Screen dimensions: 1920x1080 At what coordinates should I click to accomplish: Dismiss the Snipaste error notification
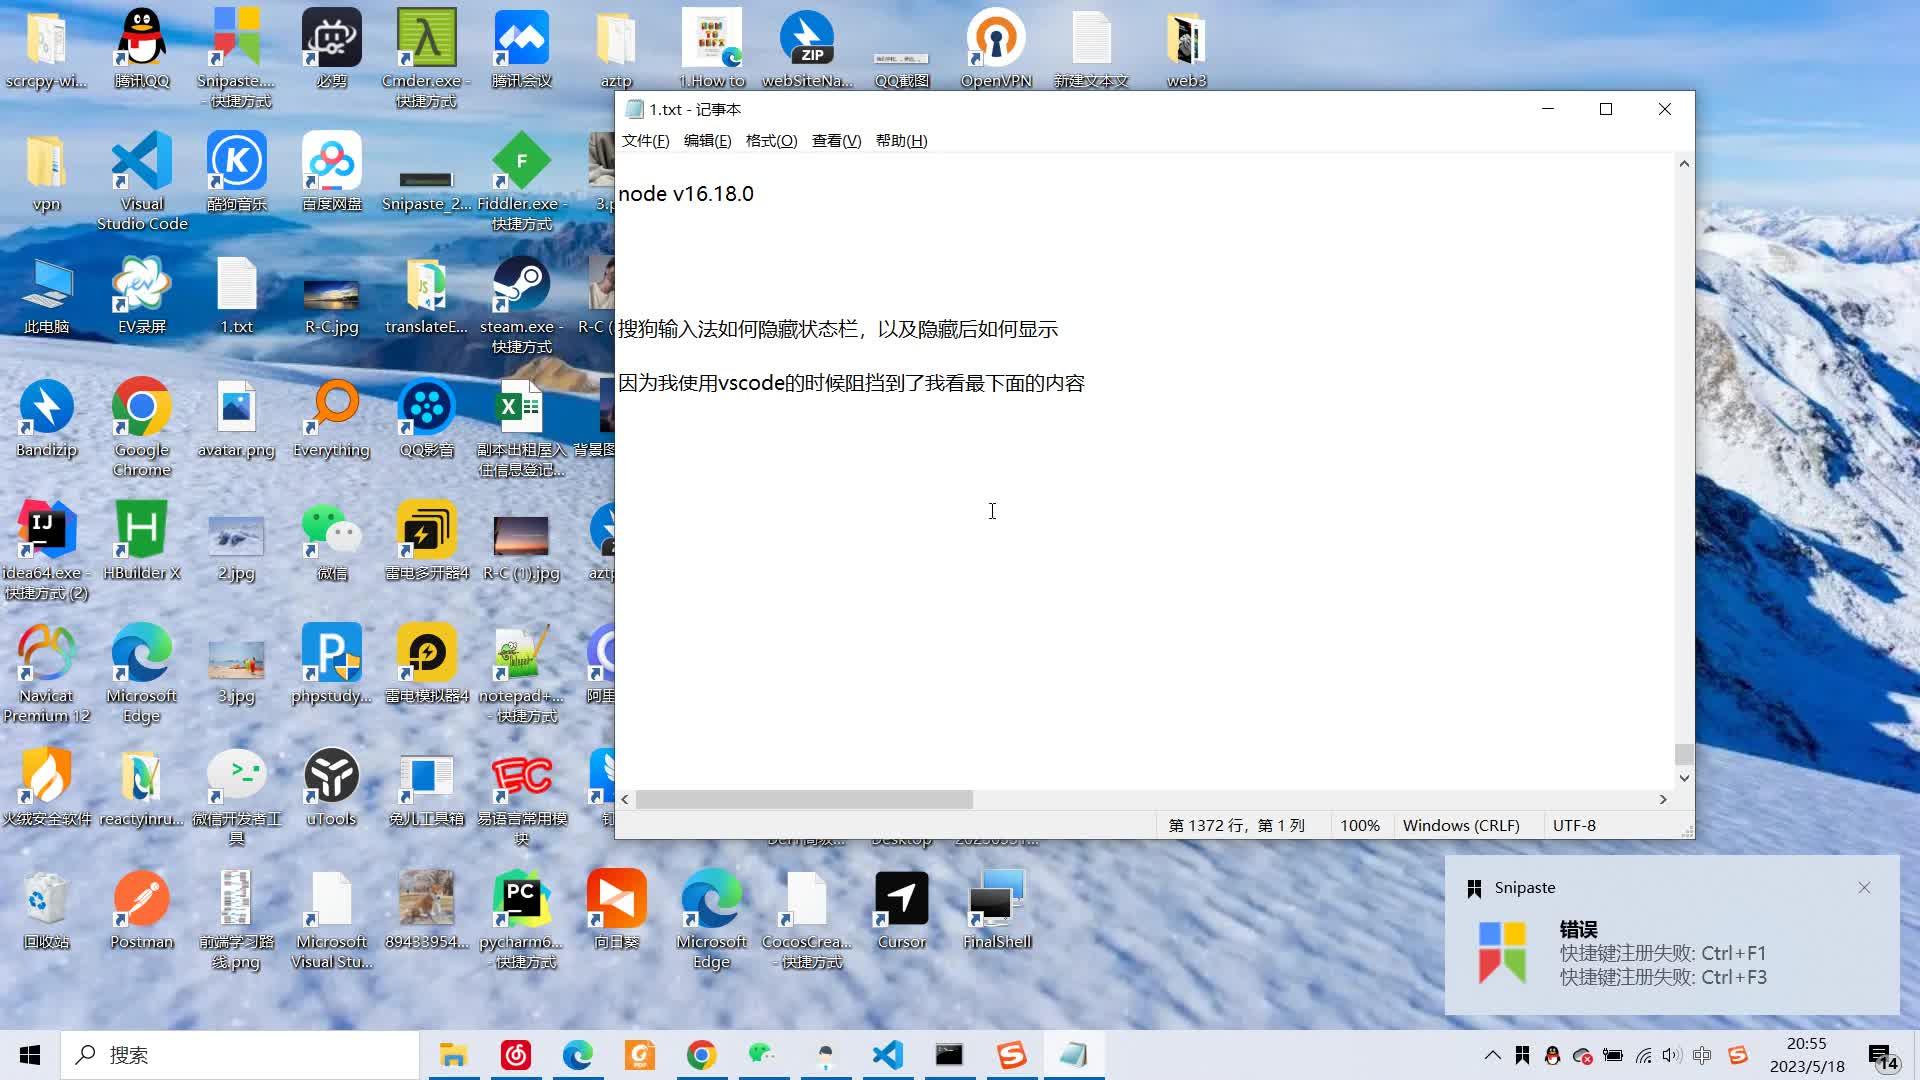[1864, 887]
